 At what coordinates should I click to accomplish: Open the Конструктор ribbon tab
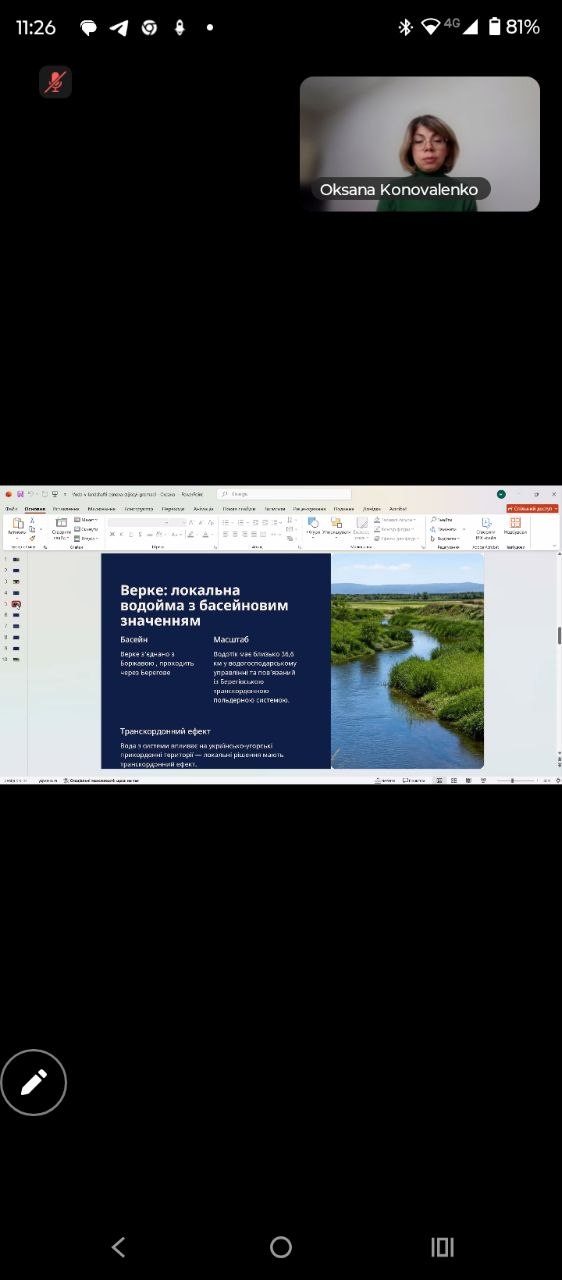(x=139, y=508)
